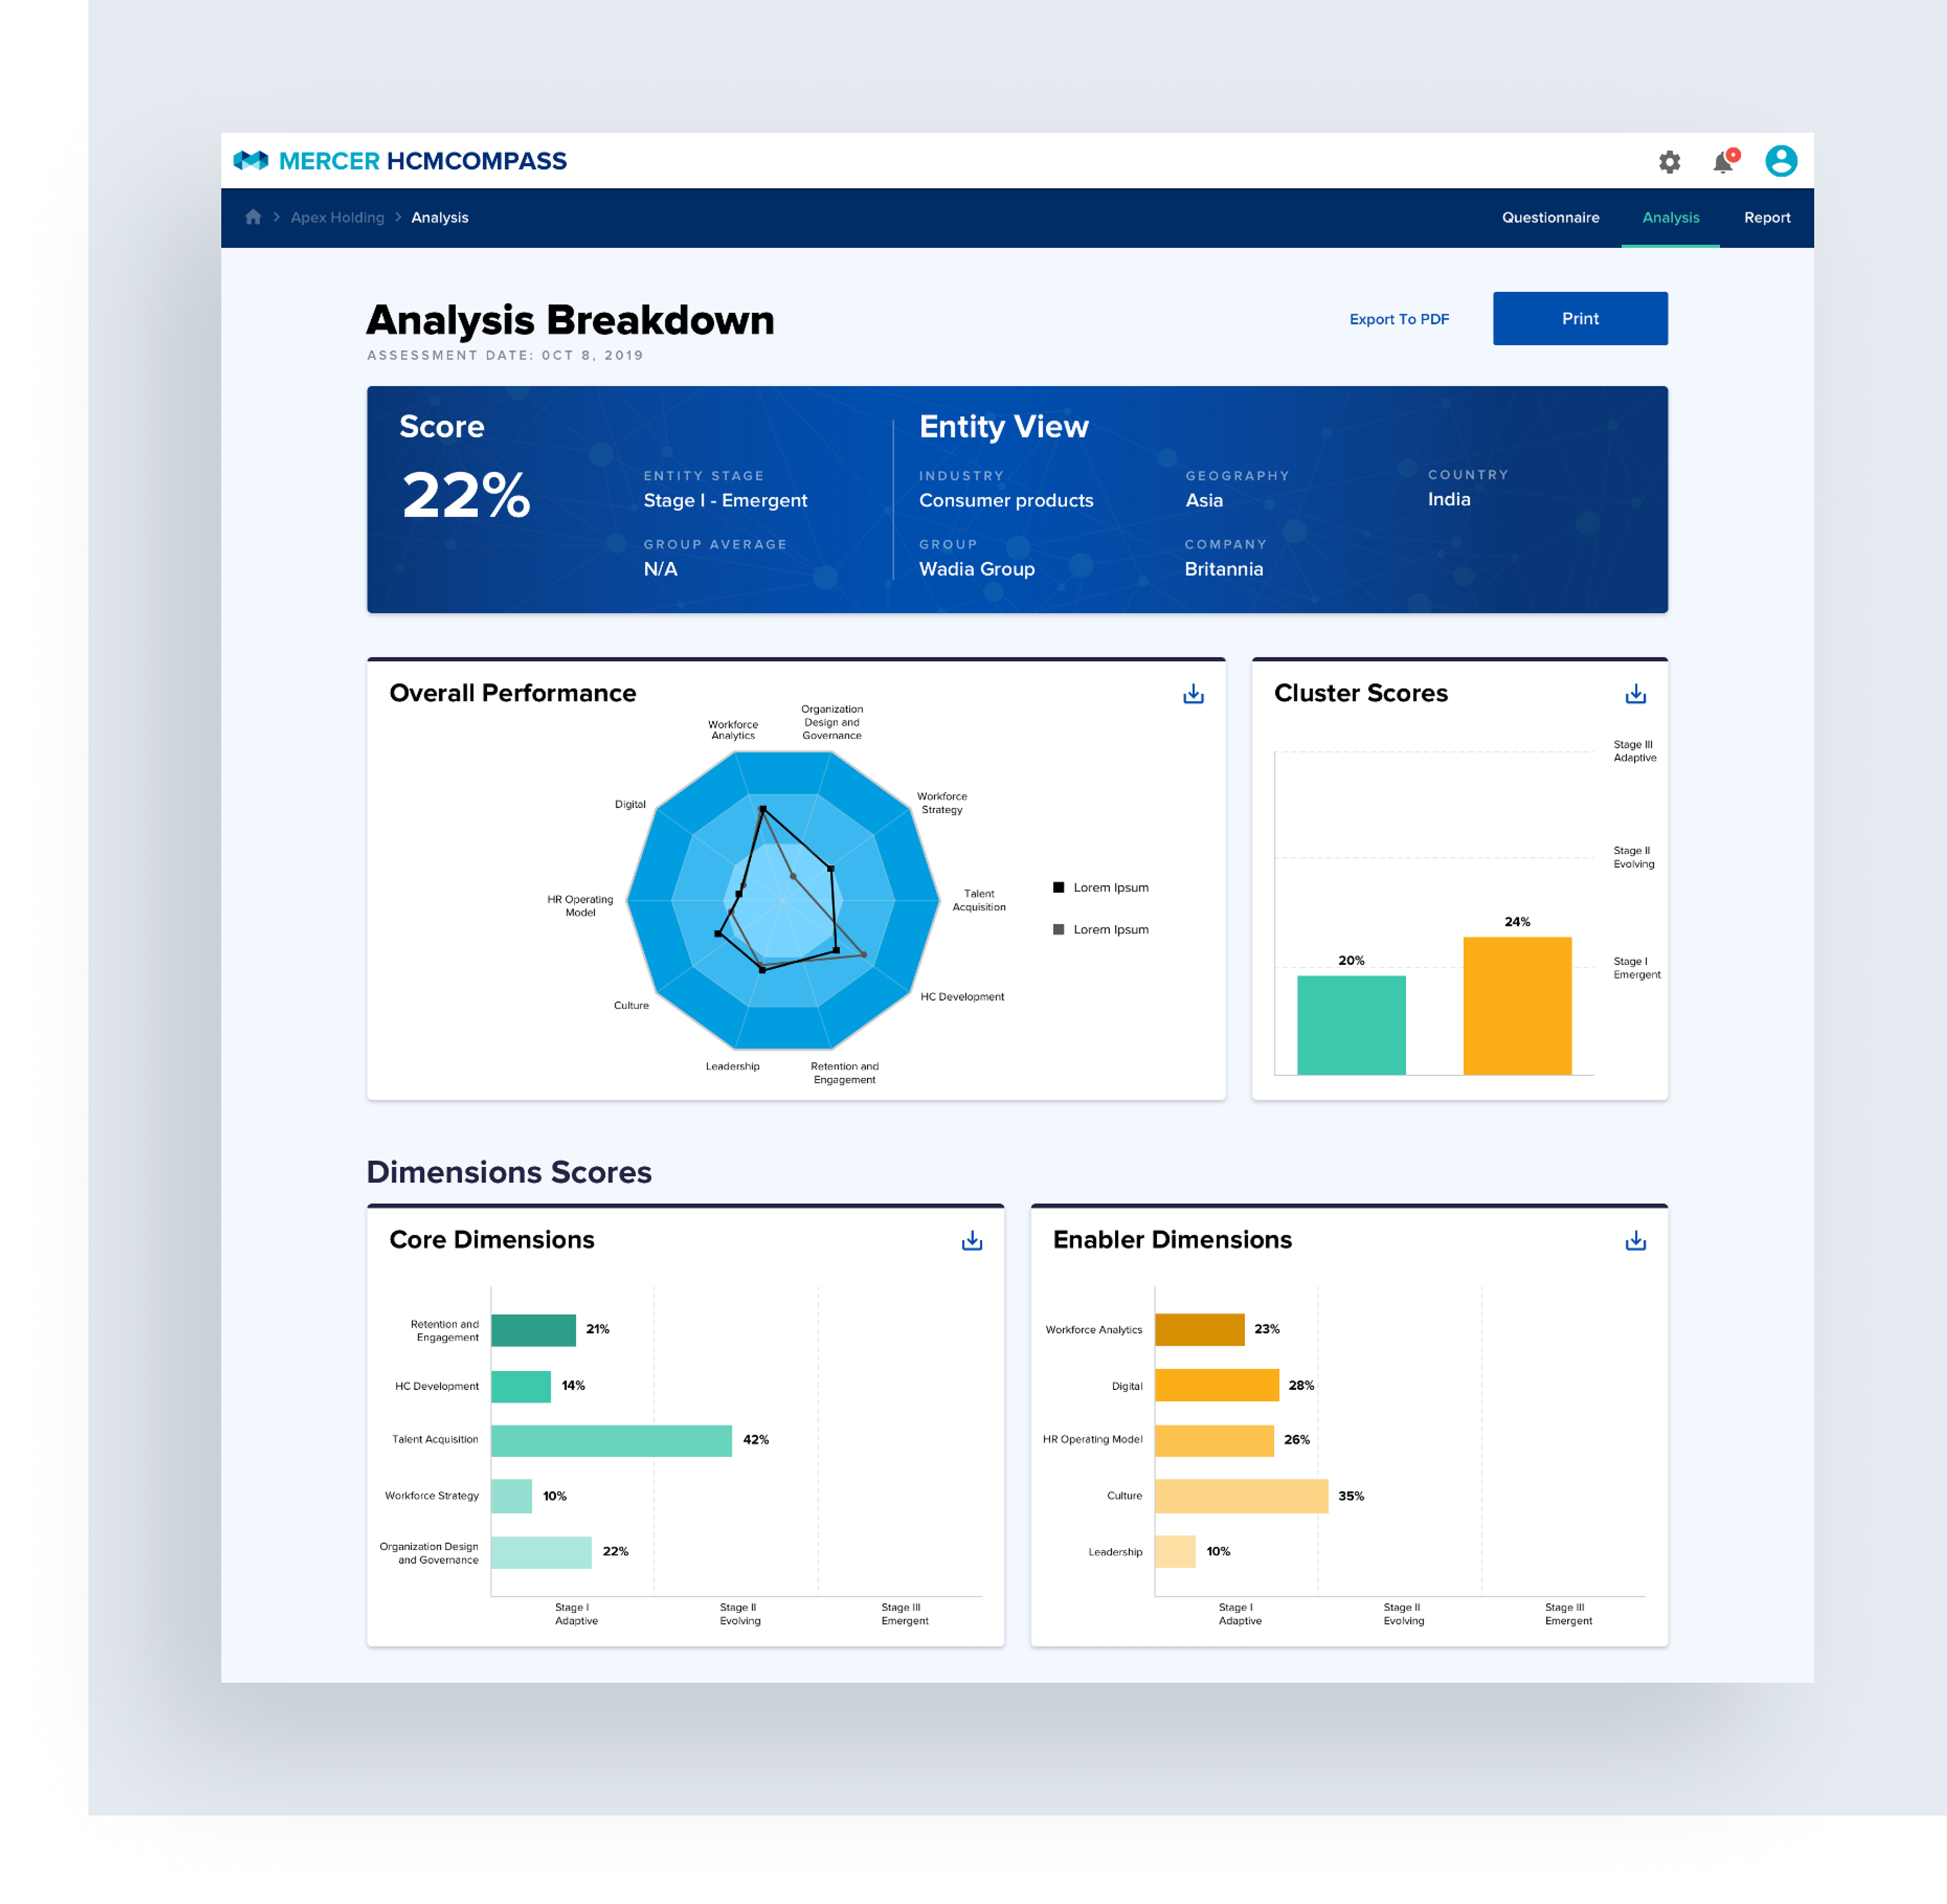Download the Enabler Dimensions chart

pos(1635,1241)
